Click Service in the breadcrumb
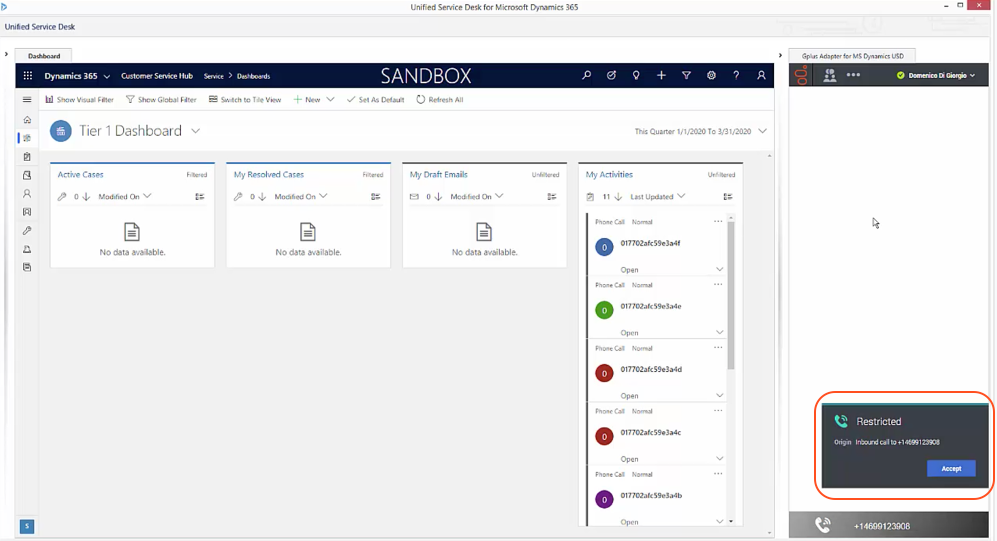Viewport: 997px width, 541px height. pos(214,76)
